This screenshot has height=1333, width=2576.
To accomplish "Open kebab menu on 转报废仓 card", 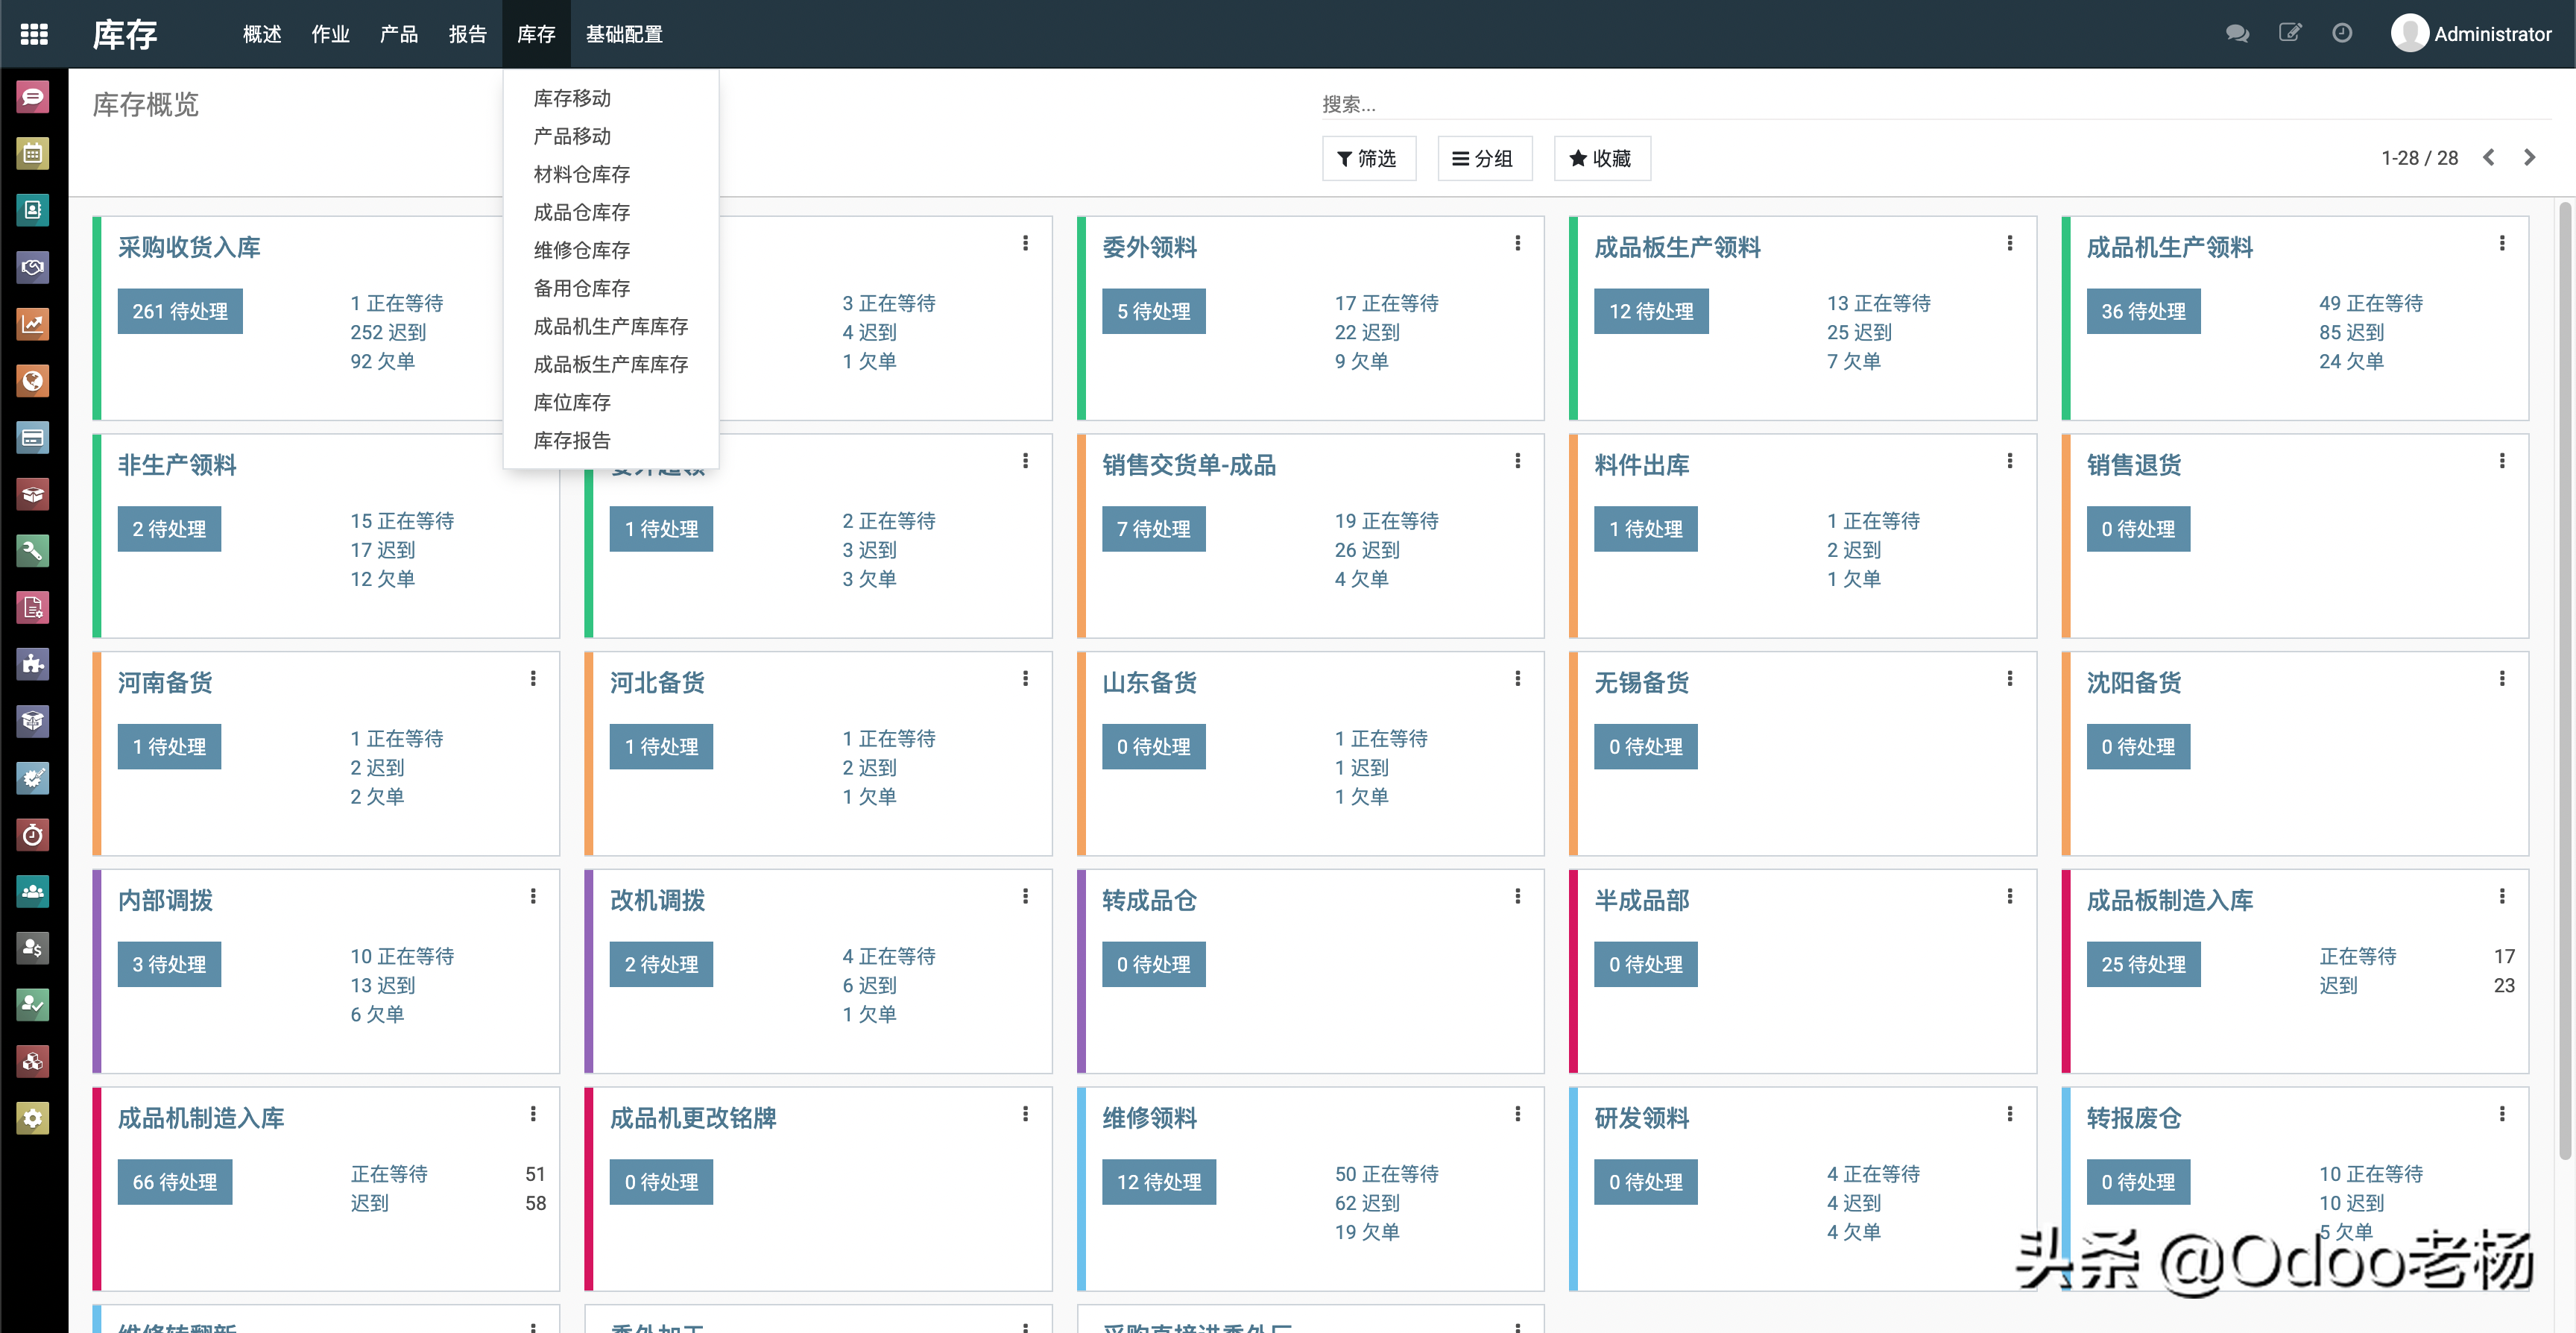I will coord(2501,1114).
